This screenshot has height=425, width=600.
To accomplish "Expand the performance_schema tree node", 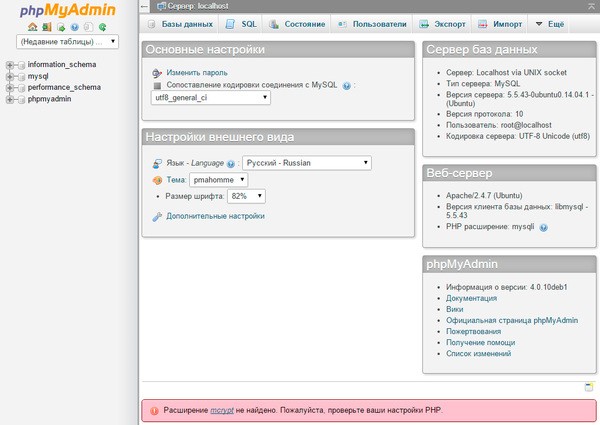I will pos(10,88).
